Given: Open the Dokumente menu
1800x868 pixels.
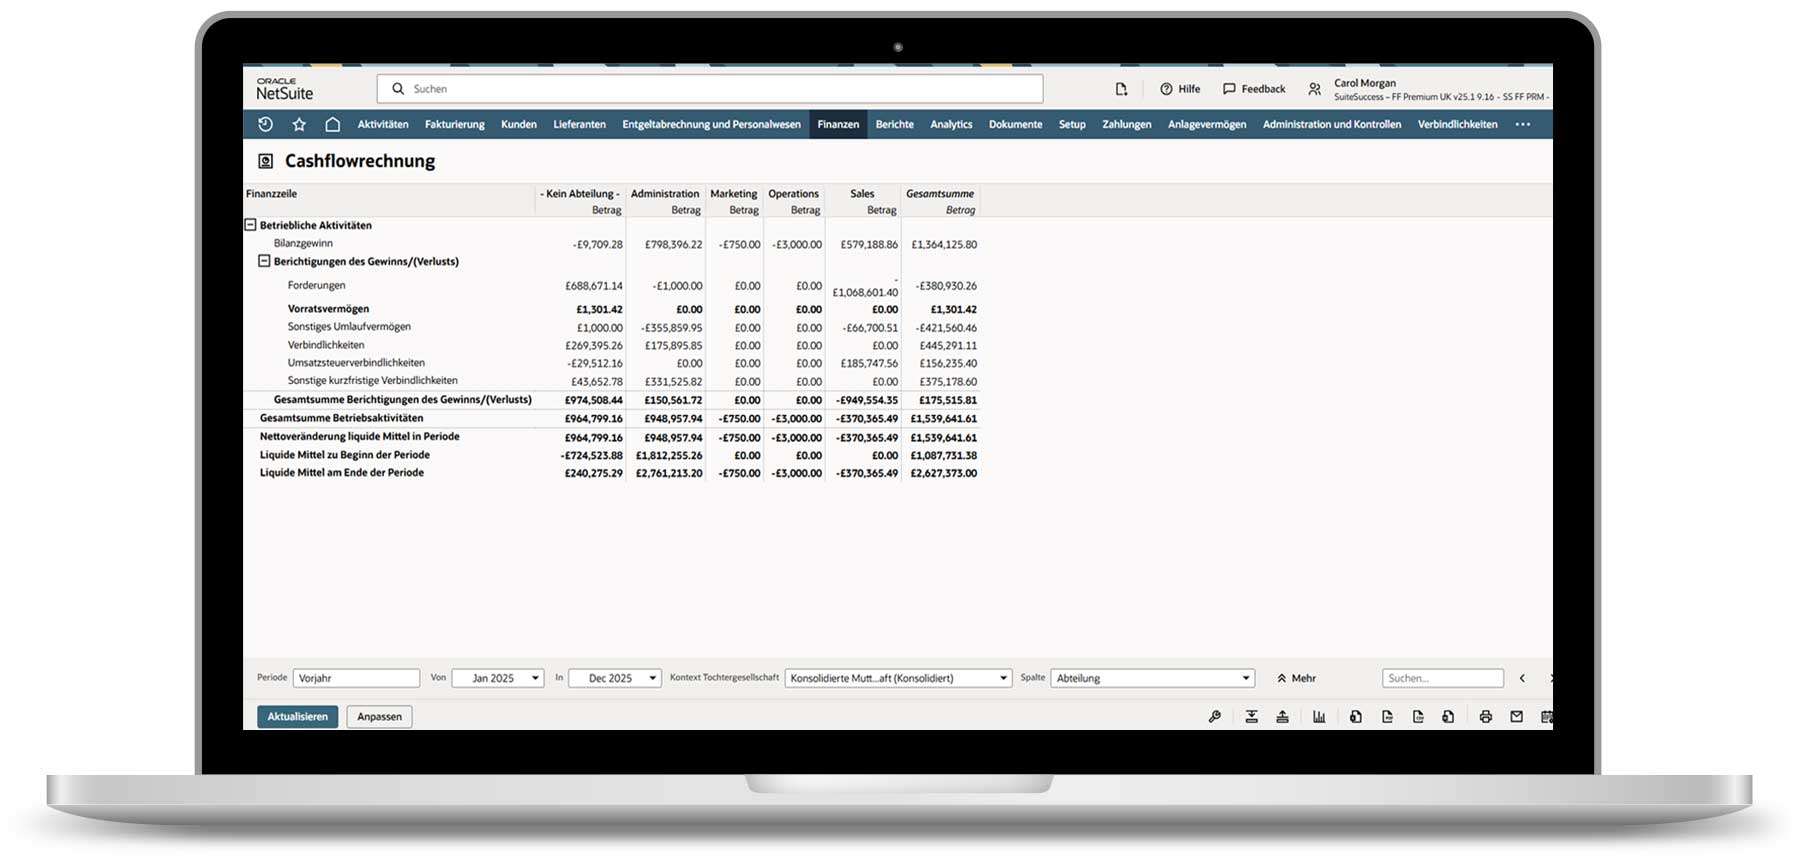Looking at the screenshot, I should (1015, 124).
